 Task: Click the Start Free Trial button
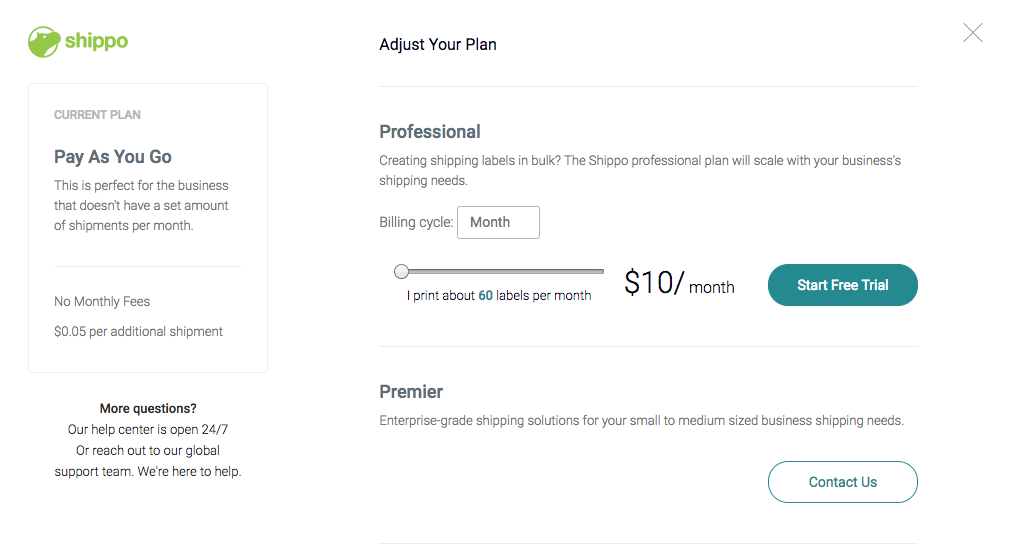pyautogui.click(x=842, y=285)
